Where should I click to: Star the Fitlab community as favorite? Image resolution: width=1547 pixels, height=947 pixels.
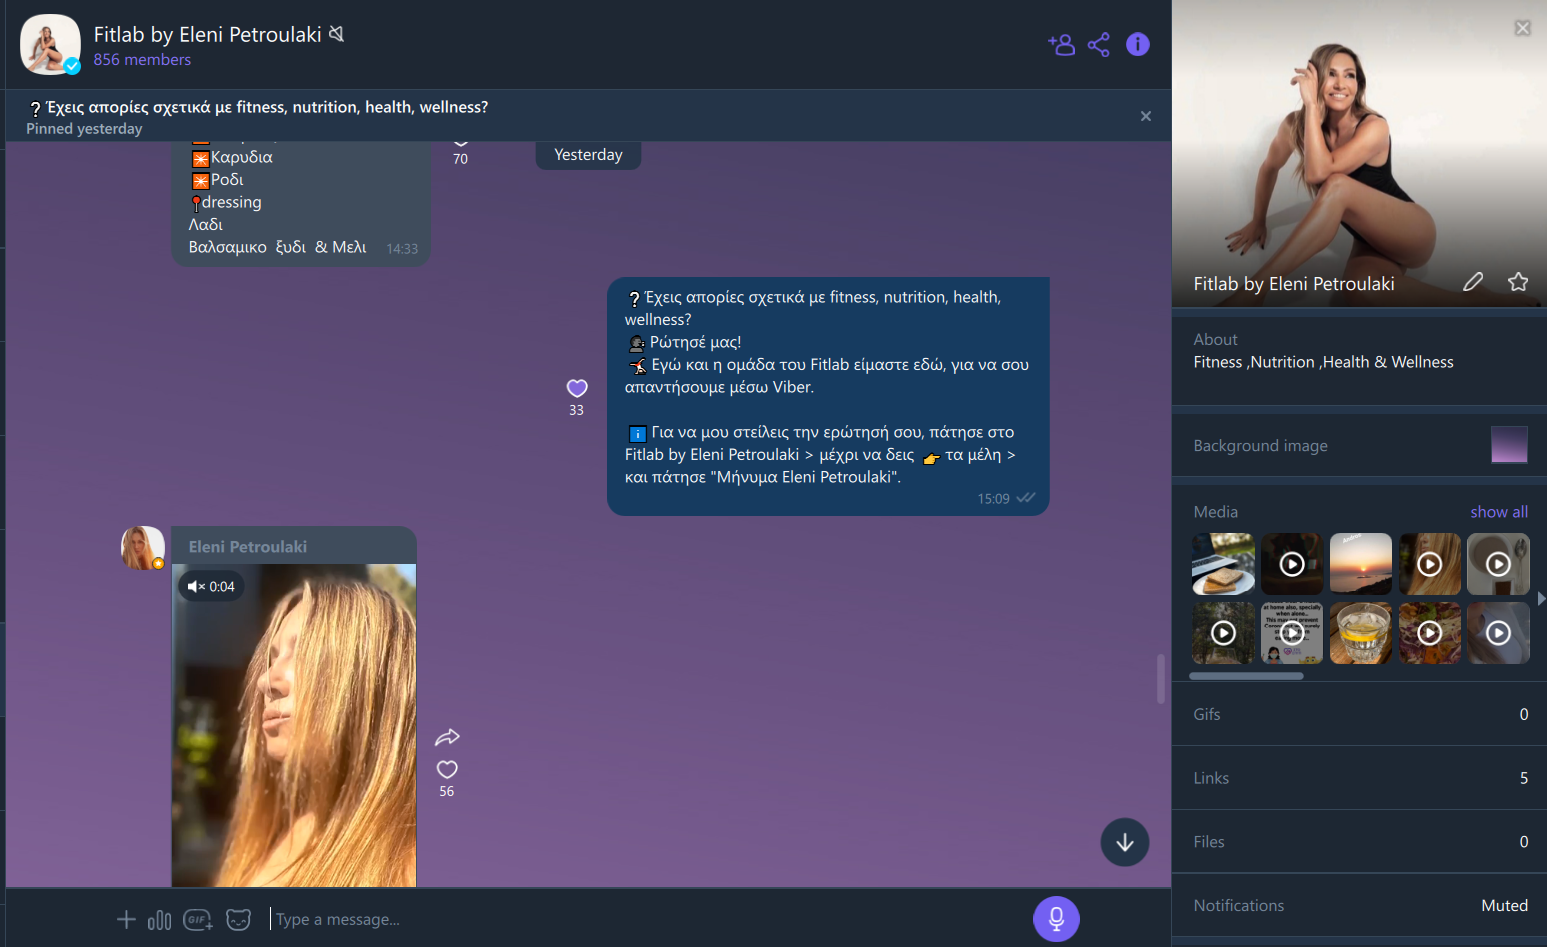click(x=1517, y=282)
